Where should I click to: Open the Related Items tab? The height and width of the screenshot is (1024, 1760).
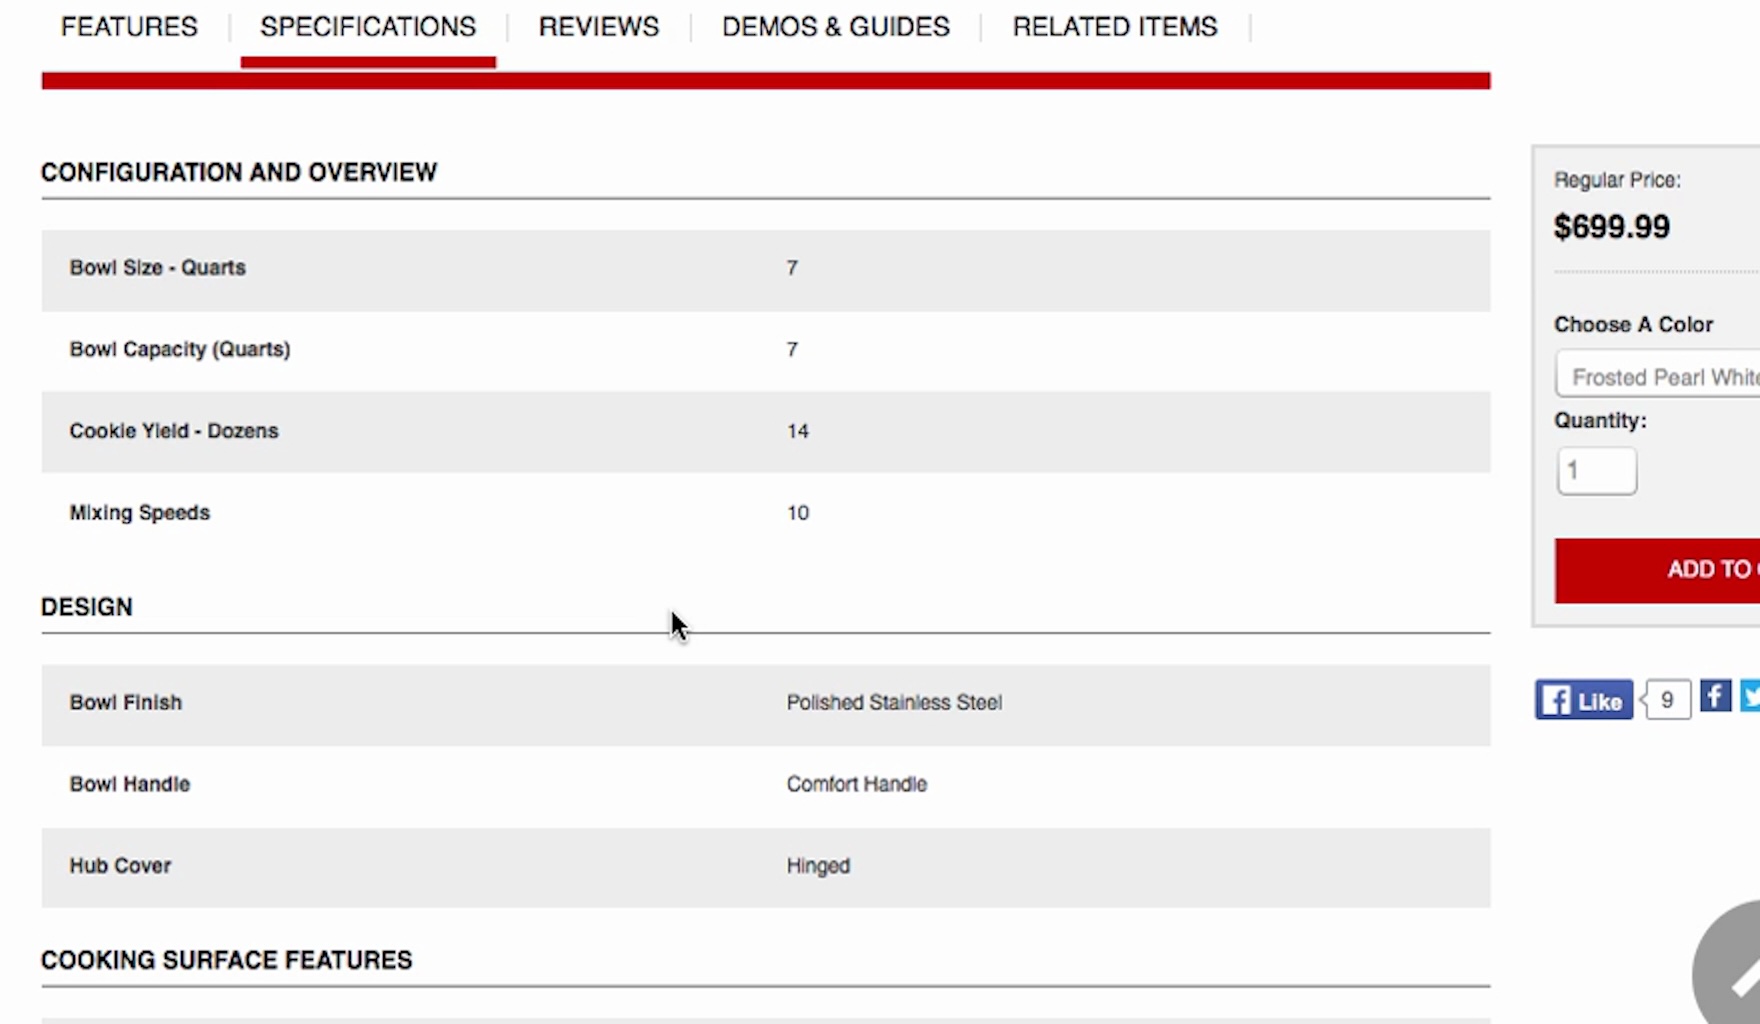(x=1114, y=27)
